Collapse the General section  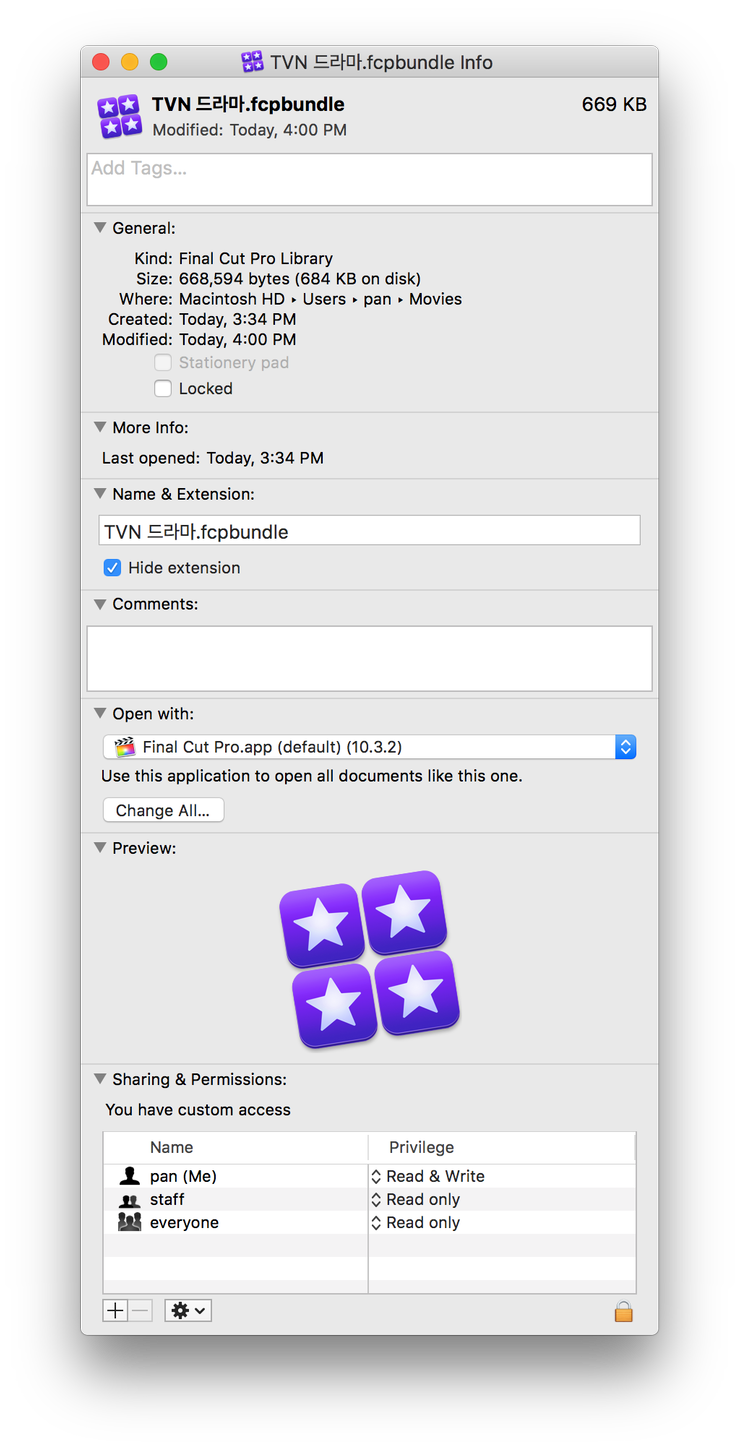click(100, 228)
